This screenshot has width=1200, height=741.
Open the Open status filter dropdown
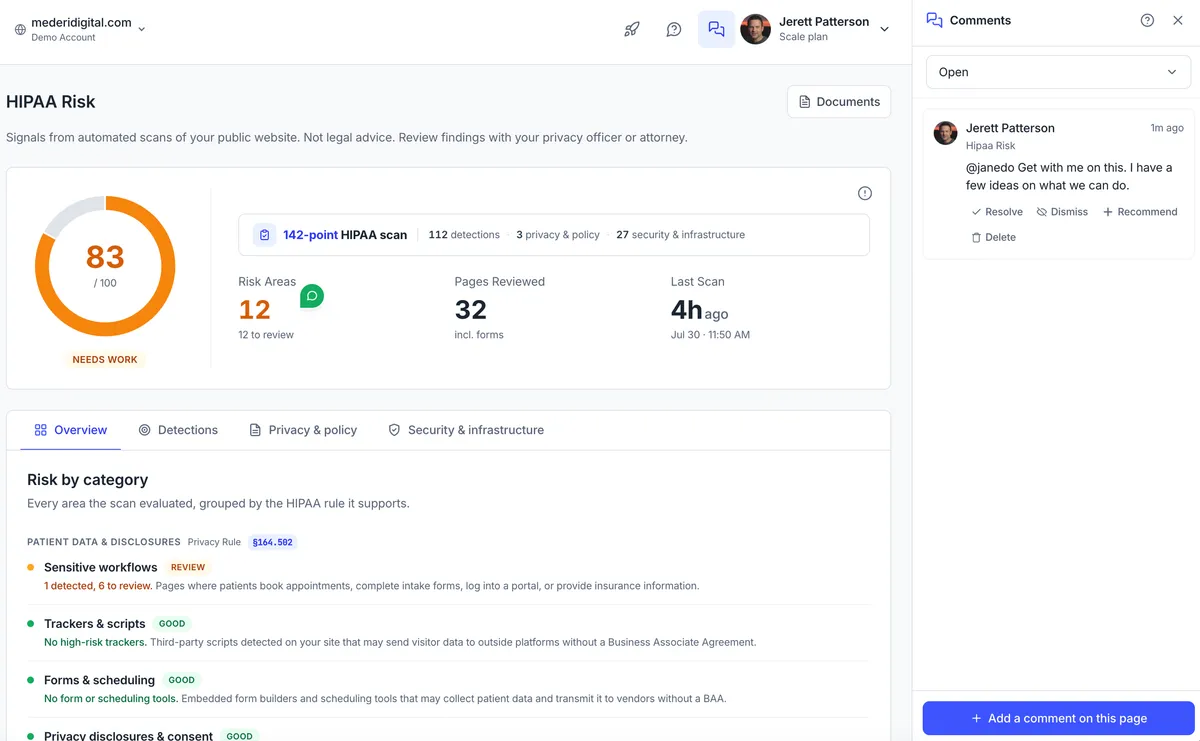pos(1058,72)
